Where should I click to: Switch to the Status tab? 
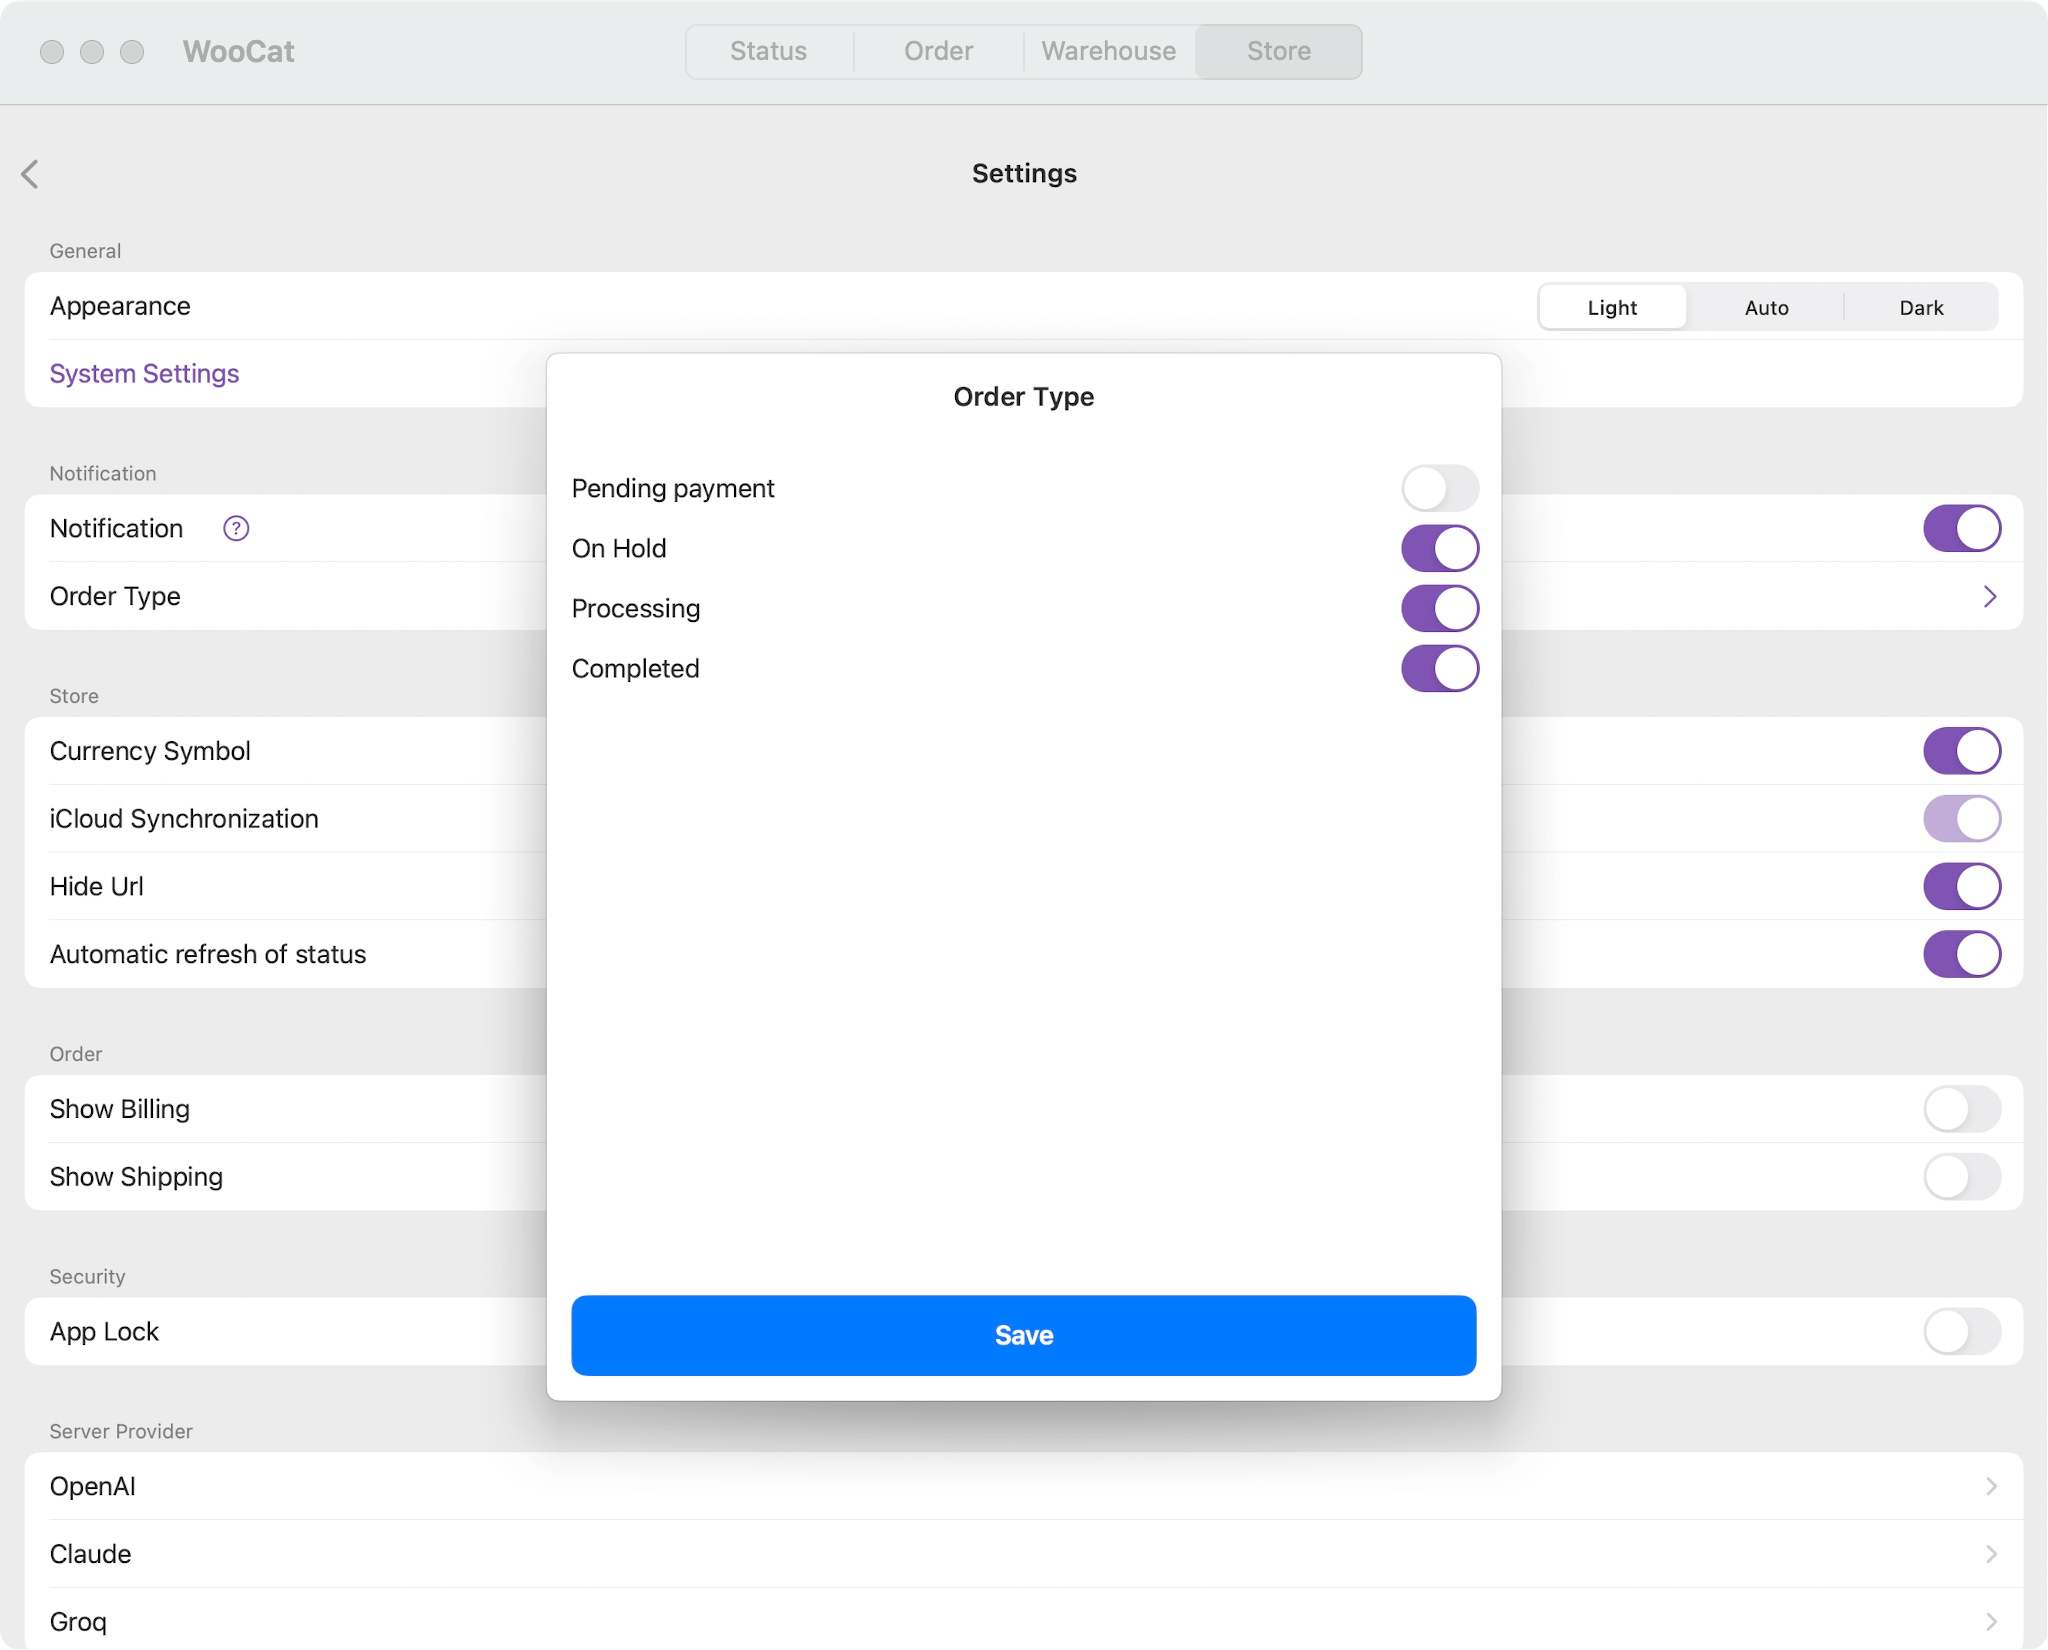[768, 51]
